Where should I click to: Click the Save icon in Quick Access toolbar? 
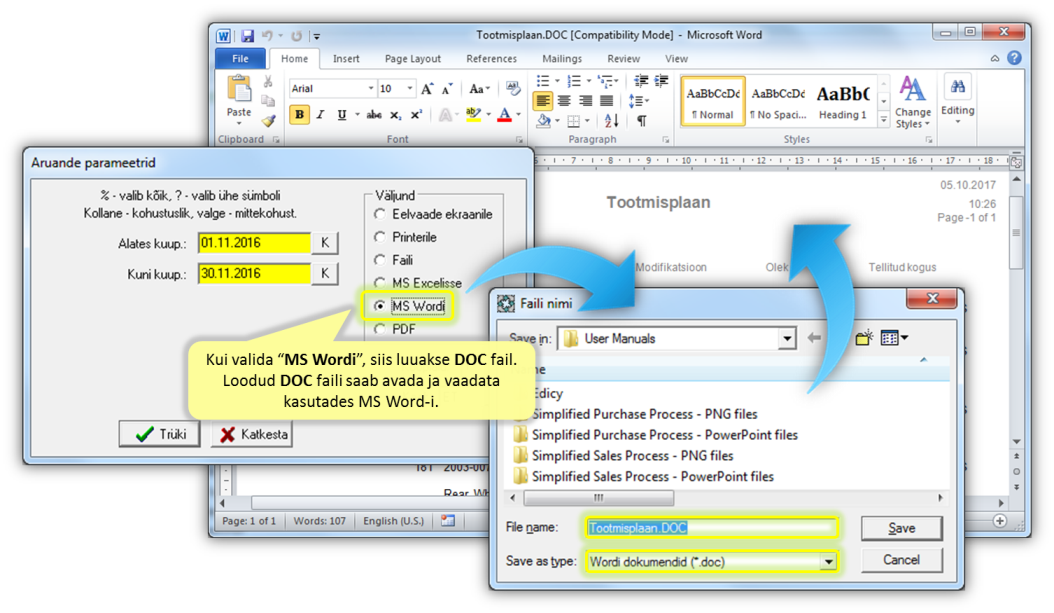tap(247, 36)
